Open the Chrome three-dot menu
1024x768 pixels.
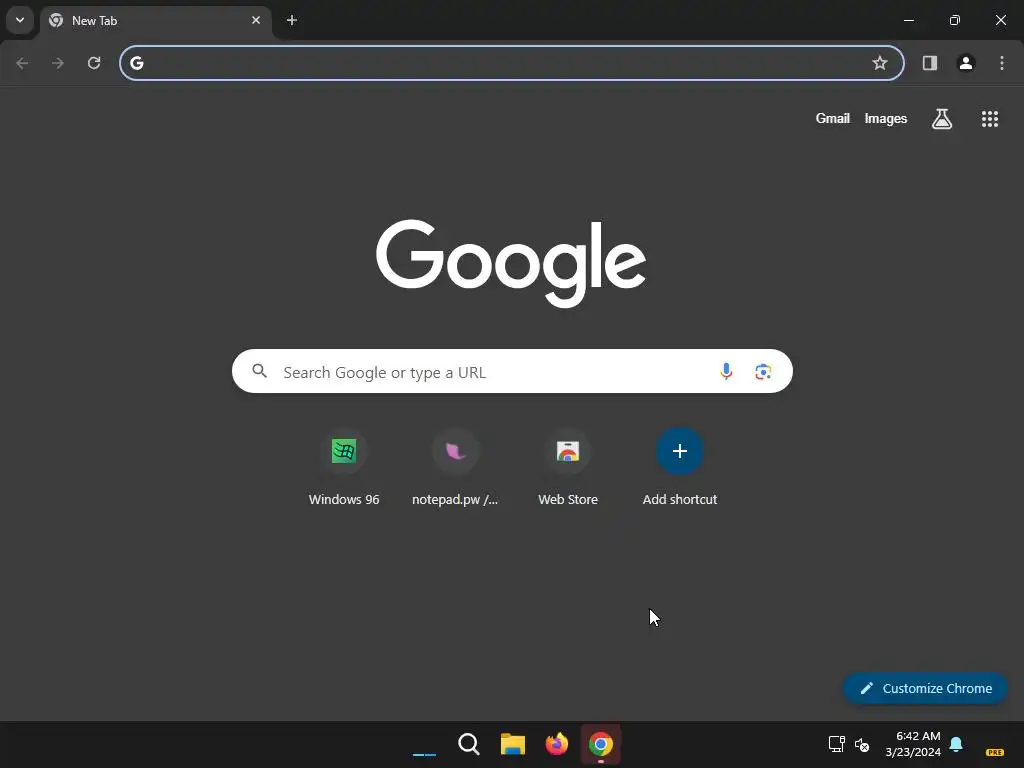[1002, 63]
